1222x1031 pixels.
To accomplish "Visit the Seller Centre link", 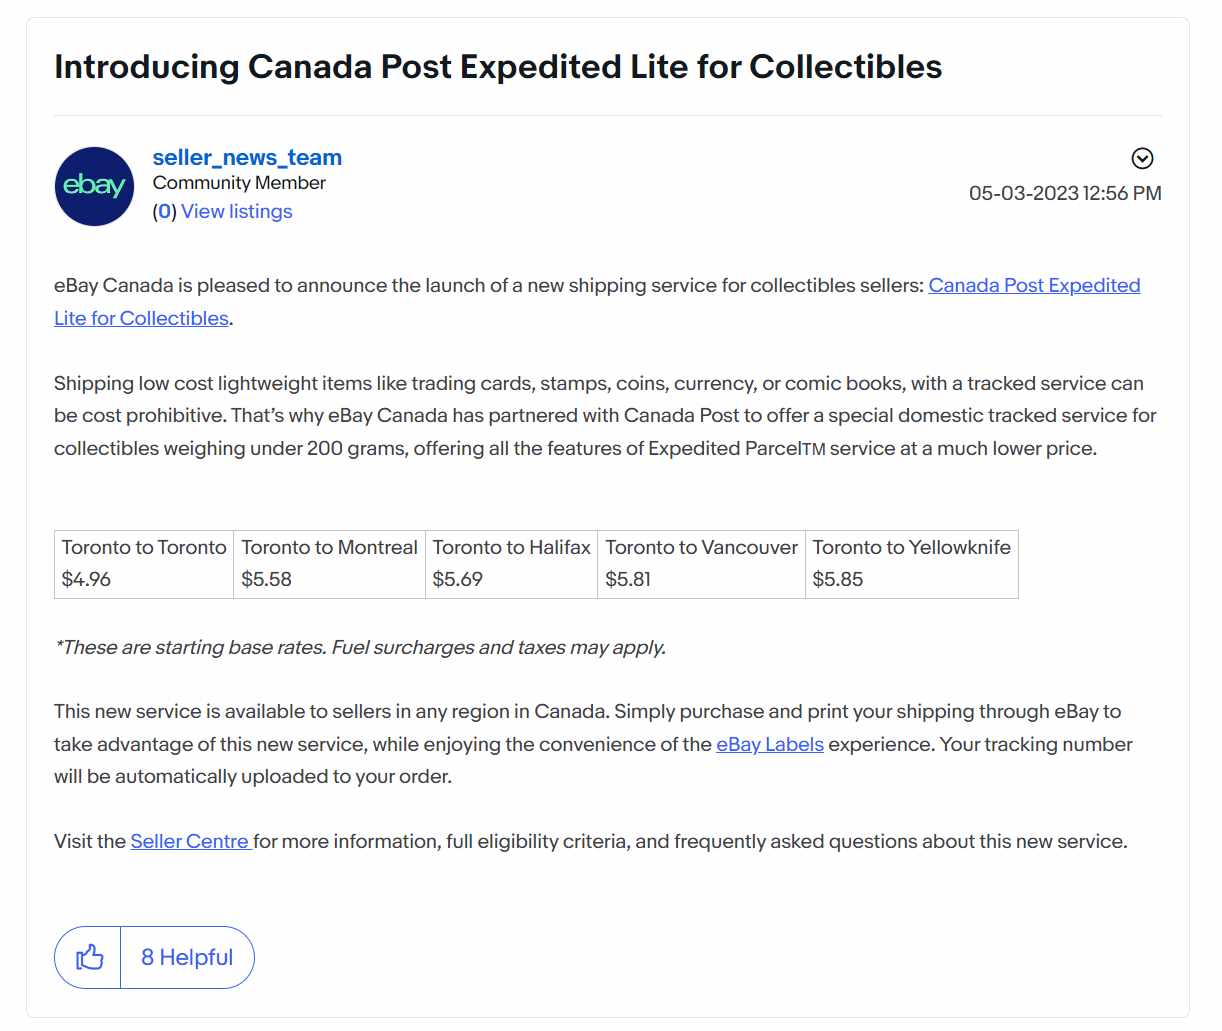I will tap(190, 841).
